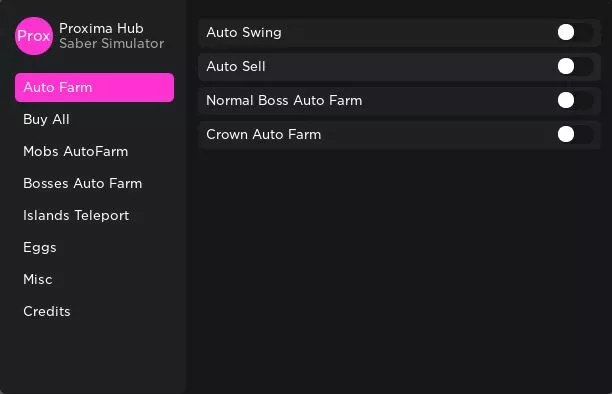612x394 pixels.
Task: Click the Normal Boss Auto Farm label
Action: point(284,100)
